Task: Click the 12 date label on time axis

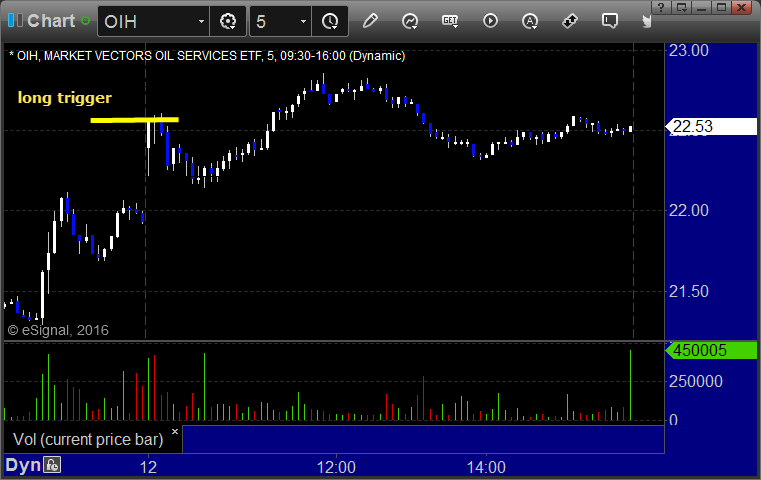Action: (148, 467)
